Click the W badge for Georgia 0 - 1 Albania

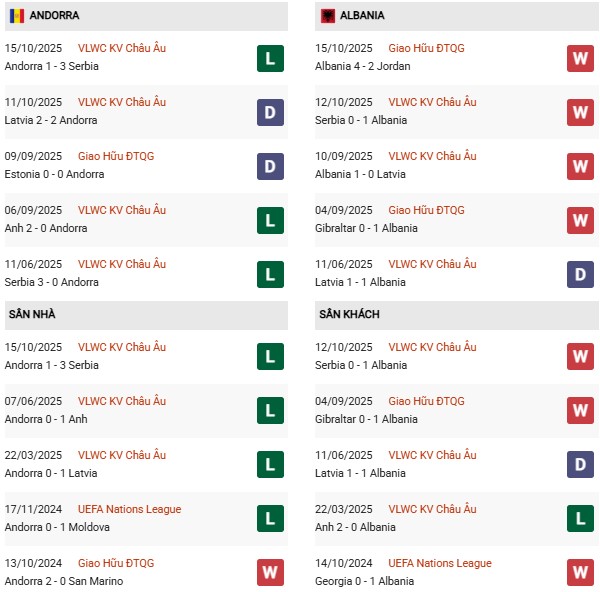pos(580,573)
